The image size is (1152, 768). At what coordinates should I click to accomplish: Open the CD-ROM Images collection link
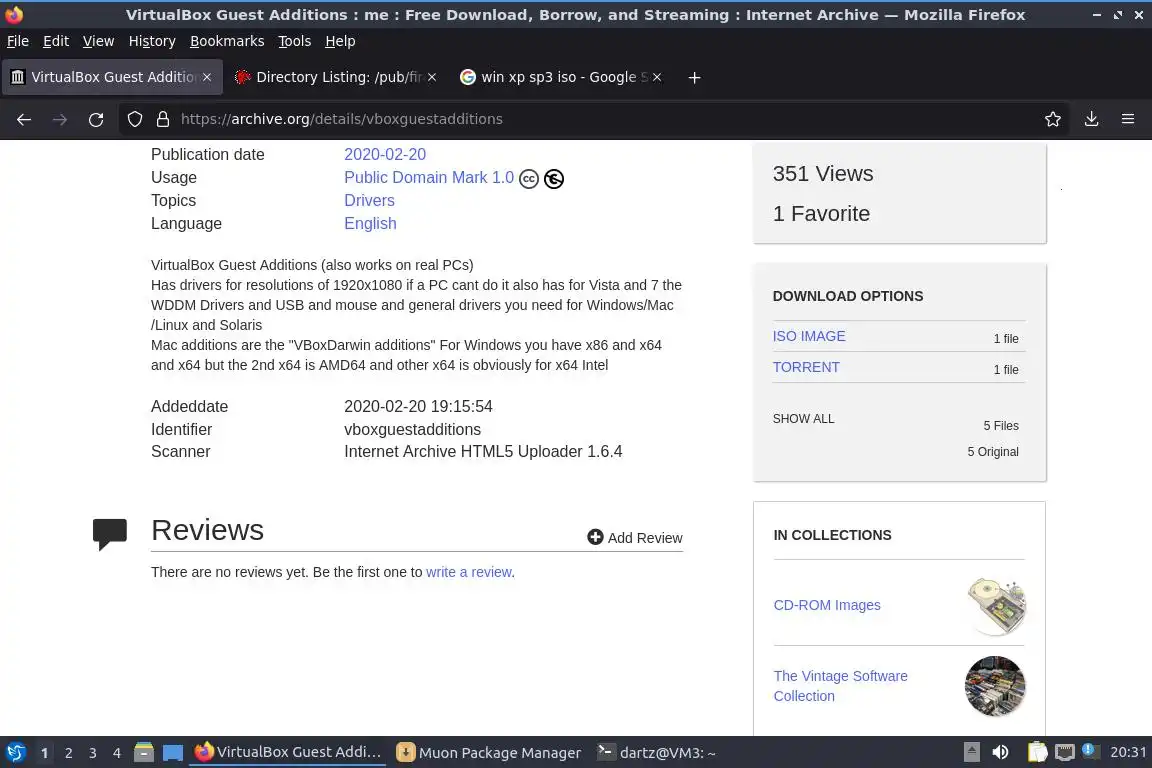(x=827, y=605)
